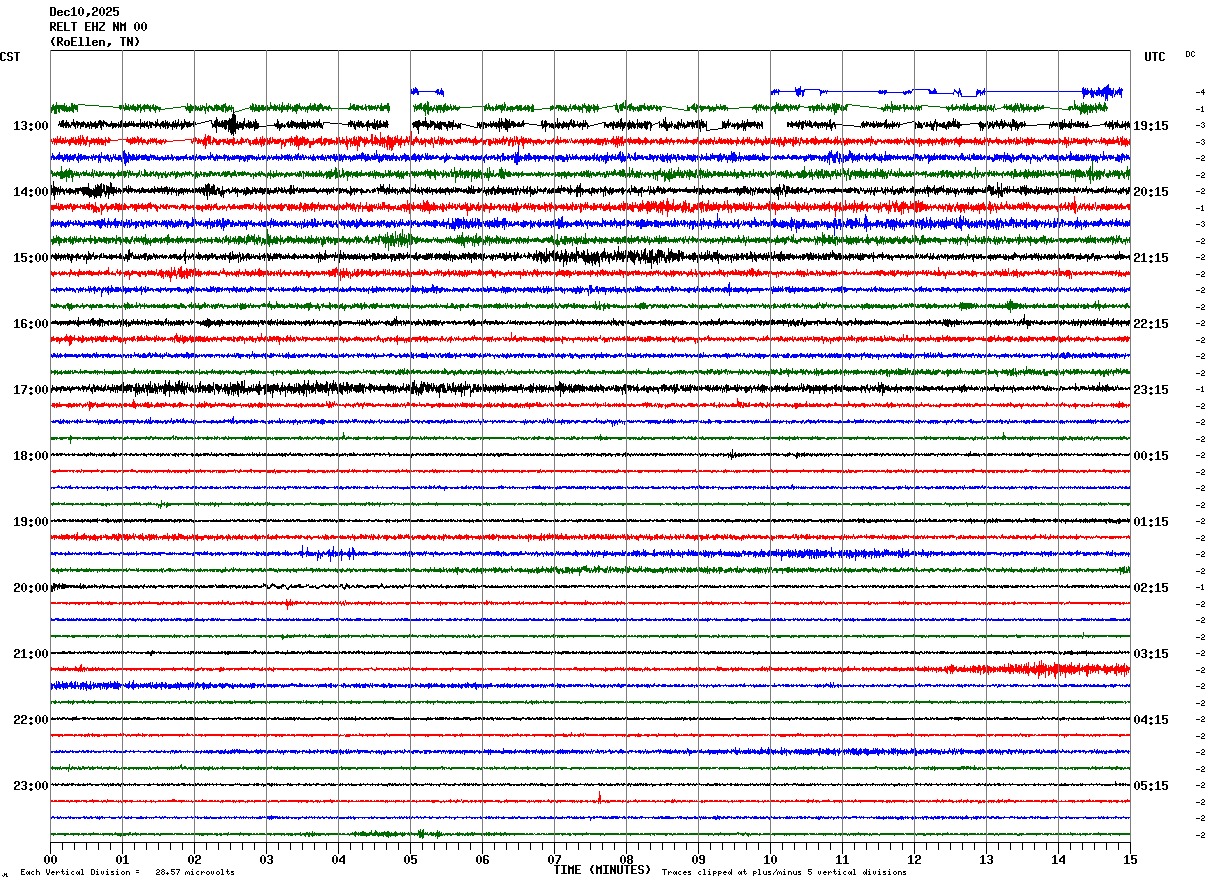
Task: Click minute 07 on the time axis
Action: click(554, 859)
